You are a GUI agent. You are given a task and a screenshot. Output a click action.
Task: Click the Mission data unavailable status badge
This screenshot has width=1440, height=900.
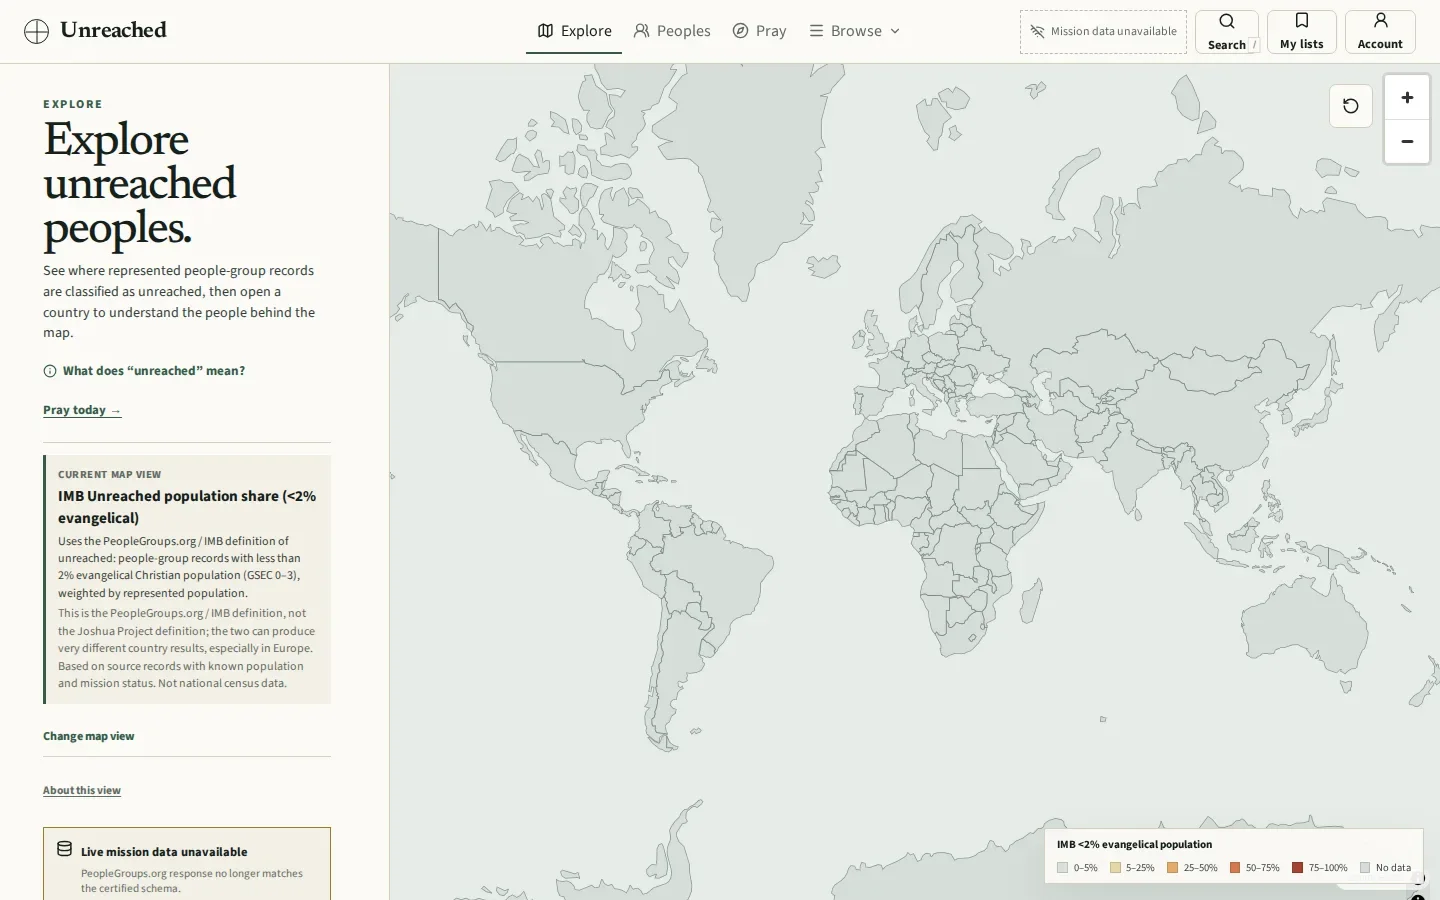tap(1103, 32)
